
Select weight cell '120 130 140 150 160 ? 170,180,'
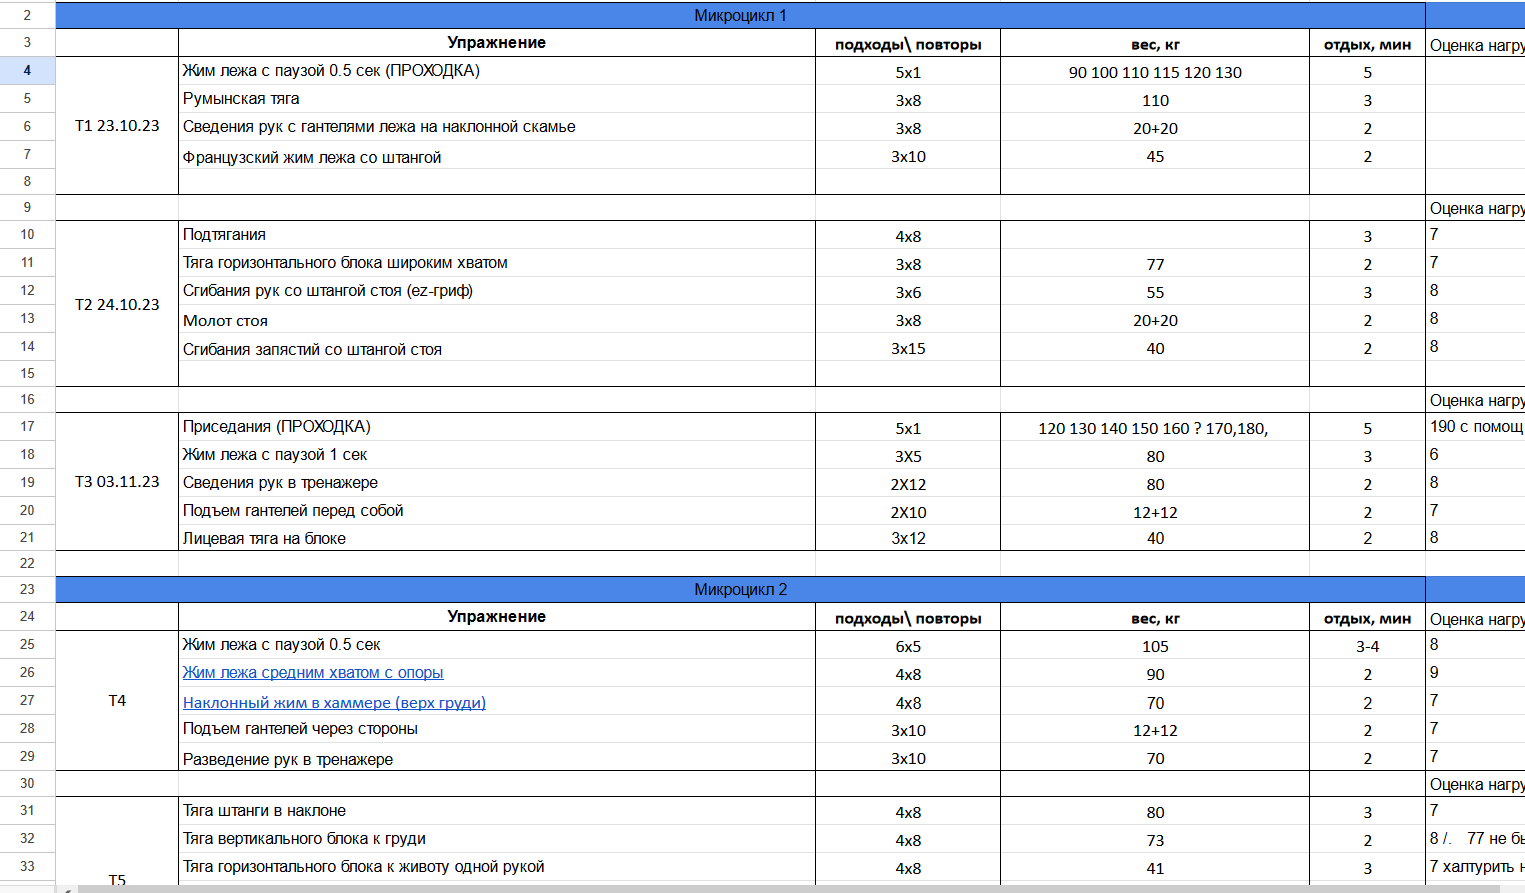1155,428
